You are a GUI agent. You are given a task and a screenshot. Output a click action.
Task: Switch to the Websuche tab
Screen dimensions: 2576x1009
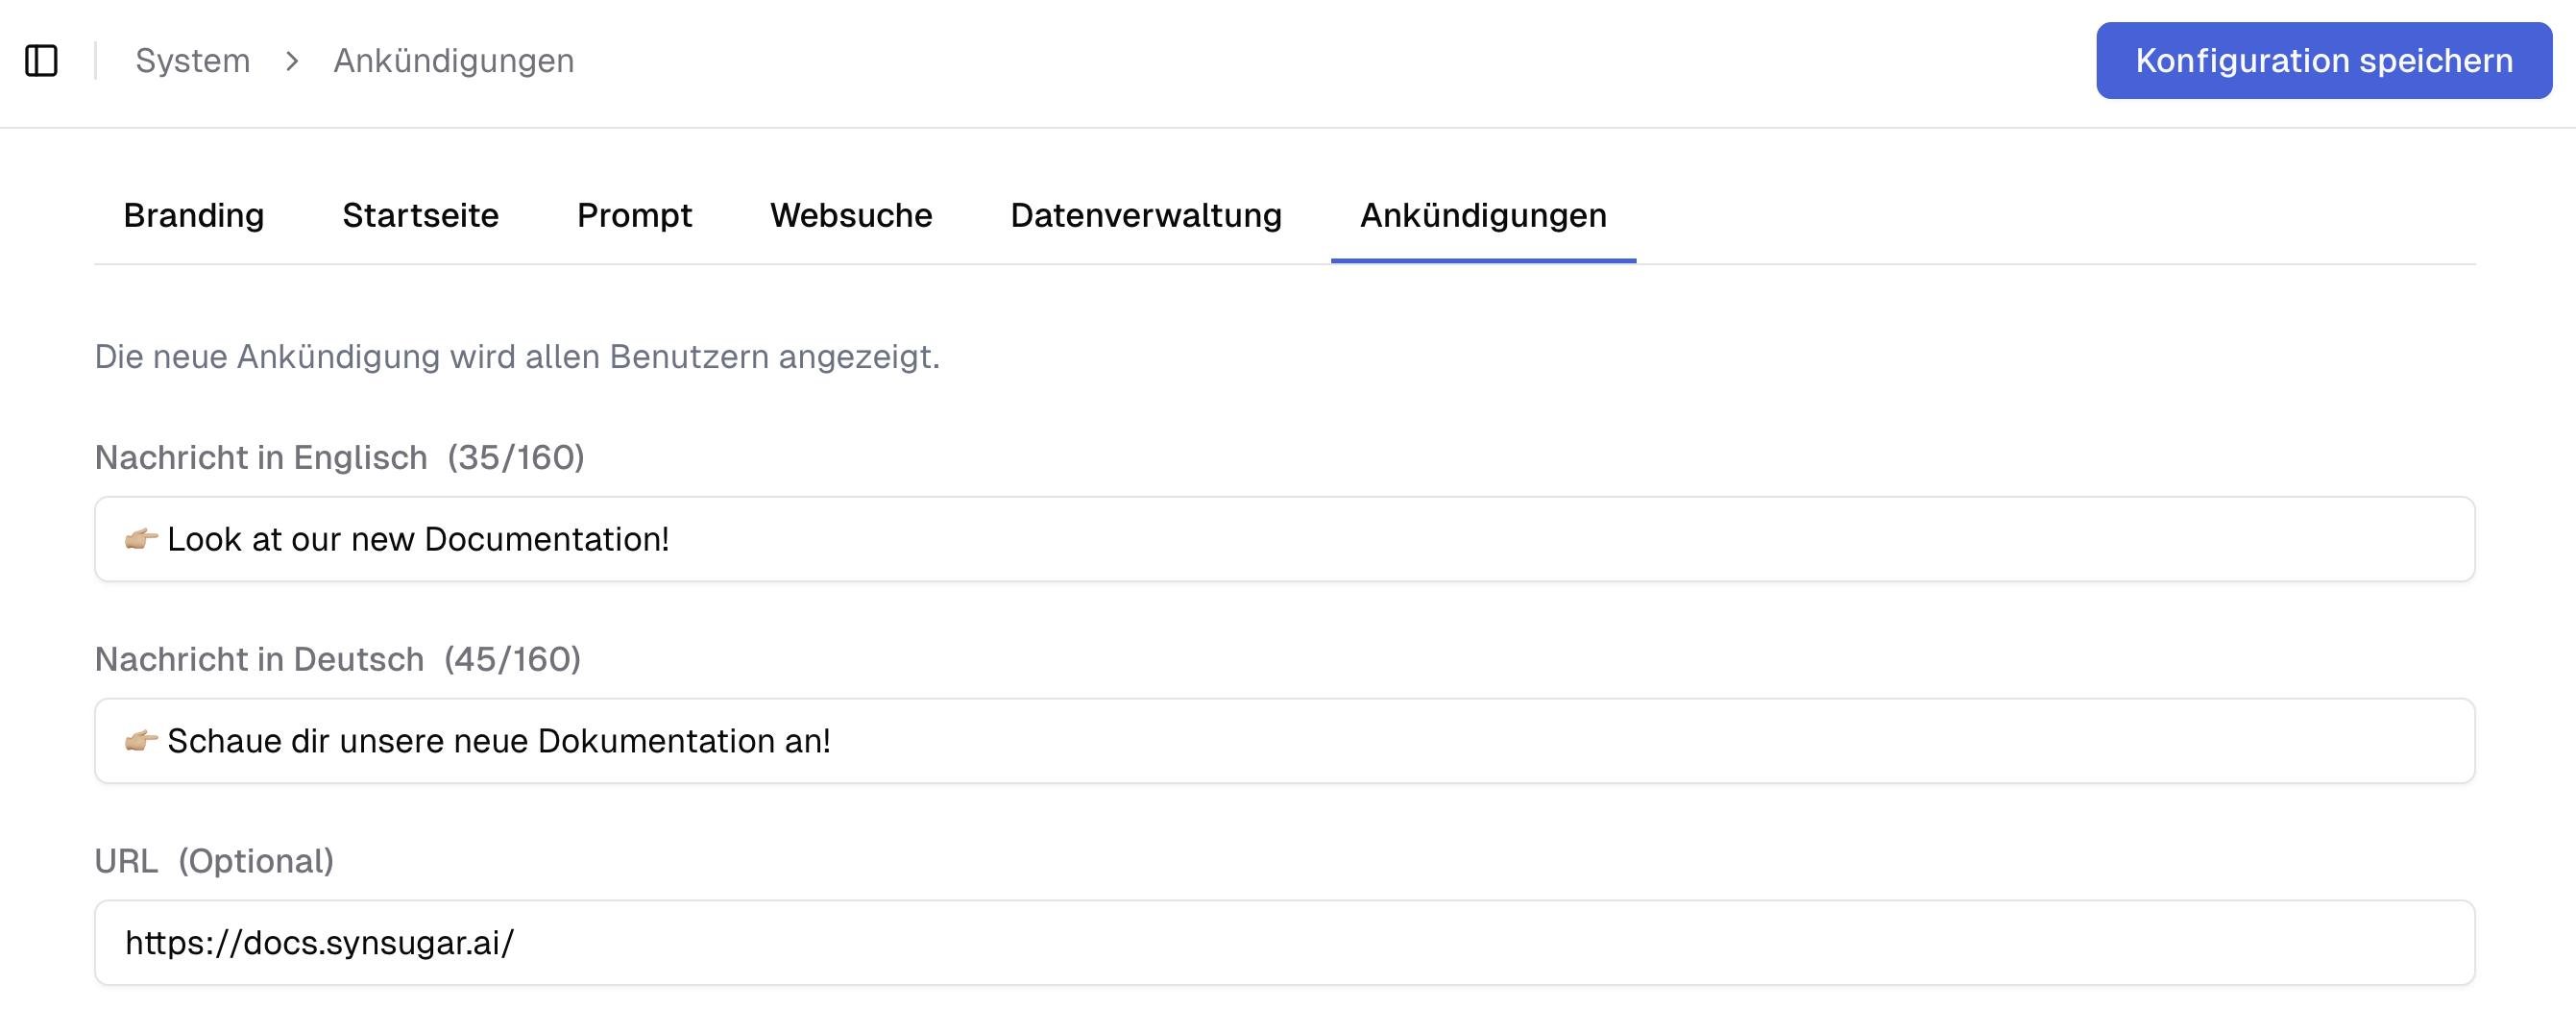(851, 215)
